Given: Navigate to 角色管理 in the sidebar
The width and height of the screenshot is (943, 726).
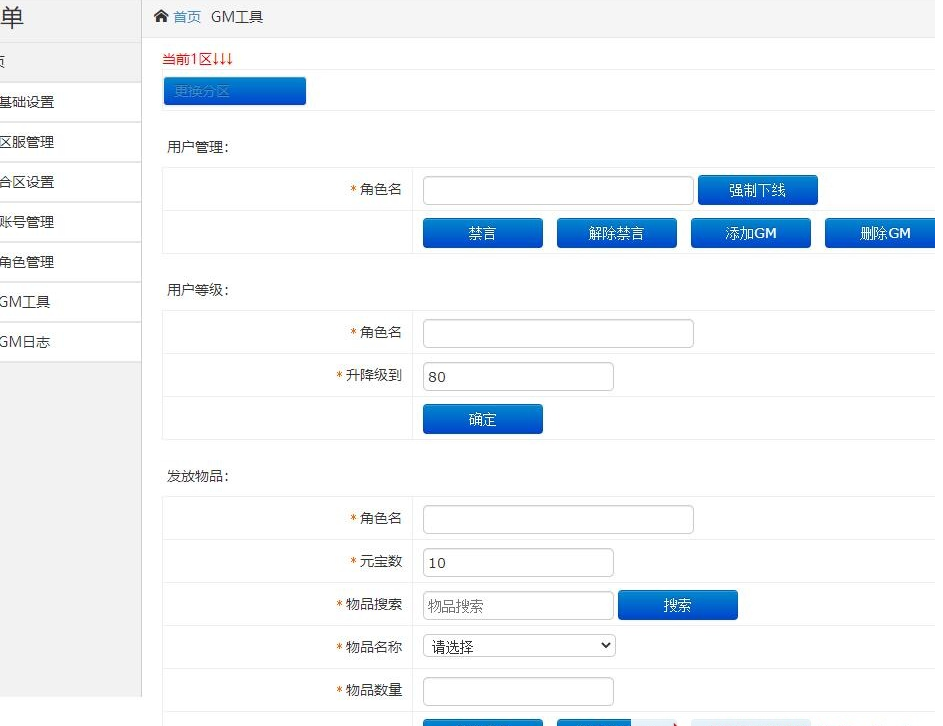Looking at the screenshot, I should click(x=28, y=262).
